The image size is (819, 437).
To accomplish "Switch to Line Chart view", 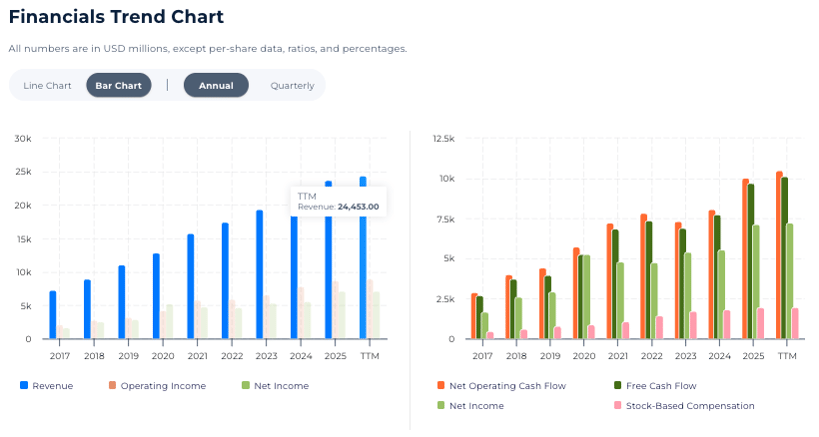I will pyautogui.click(x=47, y=85).
